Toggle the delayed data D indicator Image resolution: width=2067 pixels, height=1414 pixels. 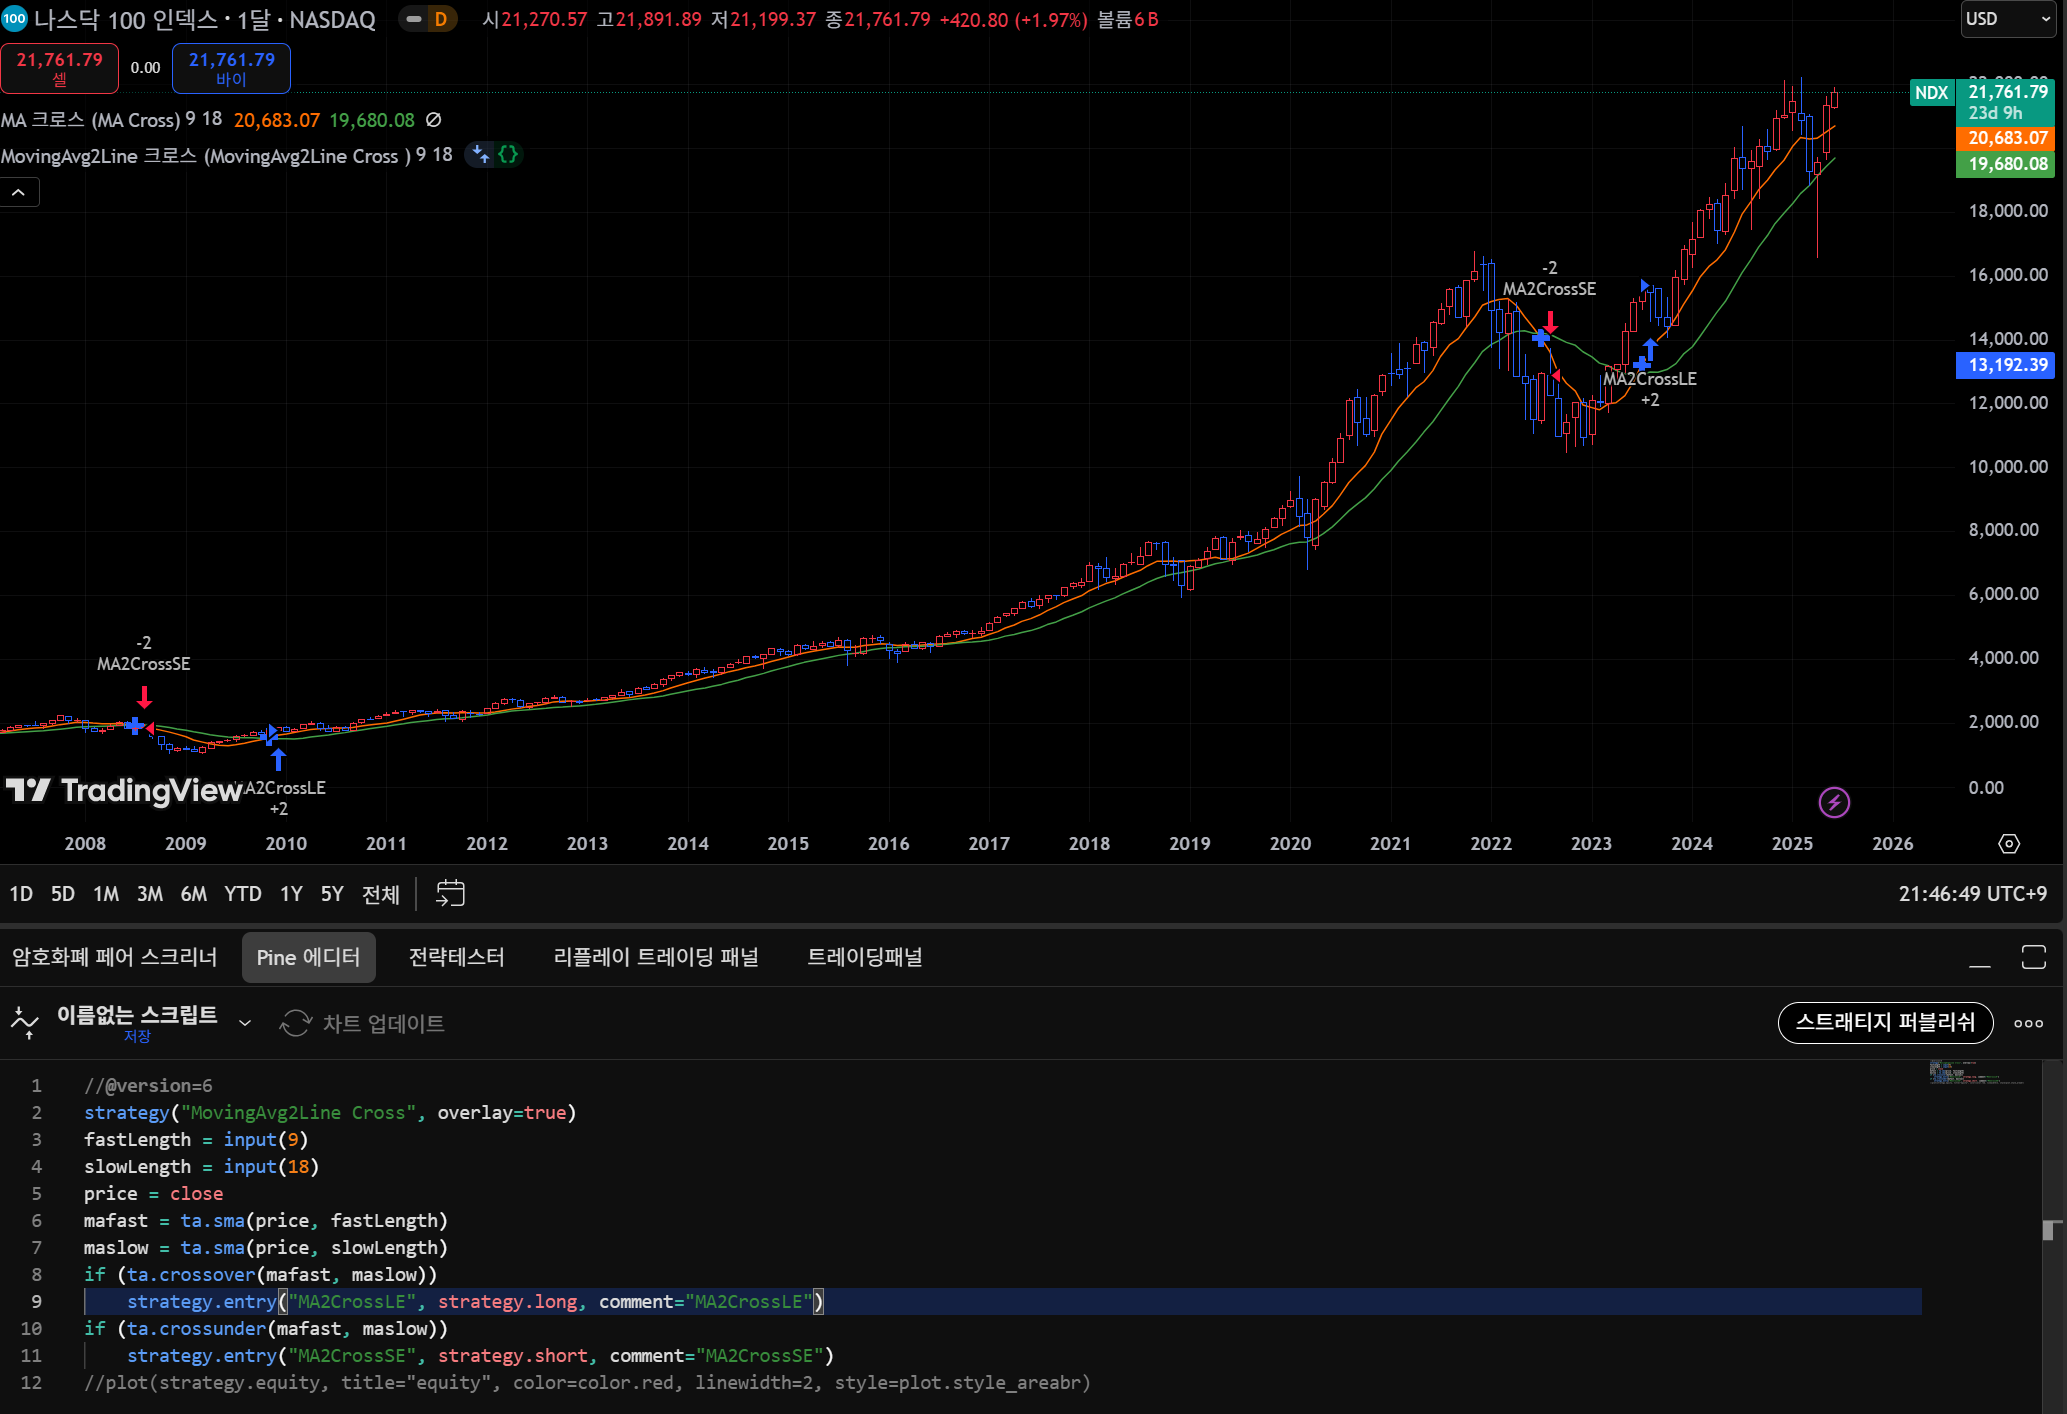click(x=440, y=19)
